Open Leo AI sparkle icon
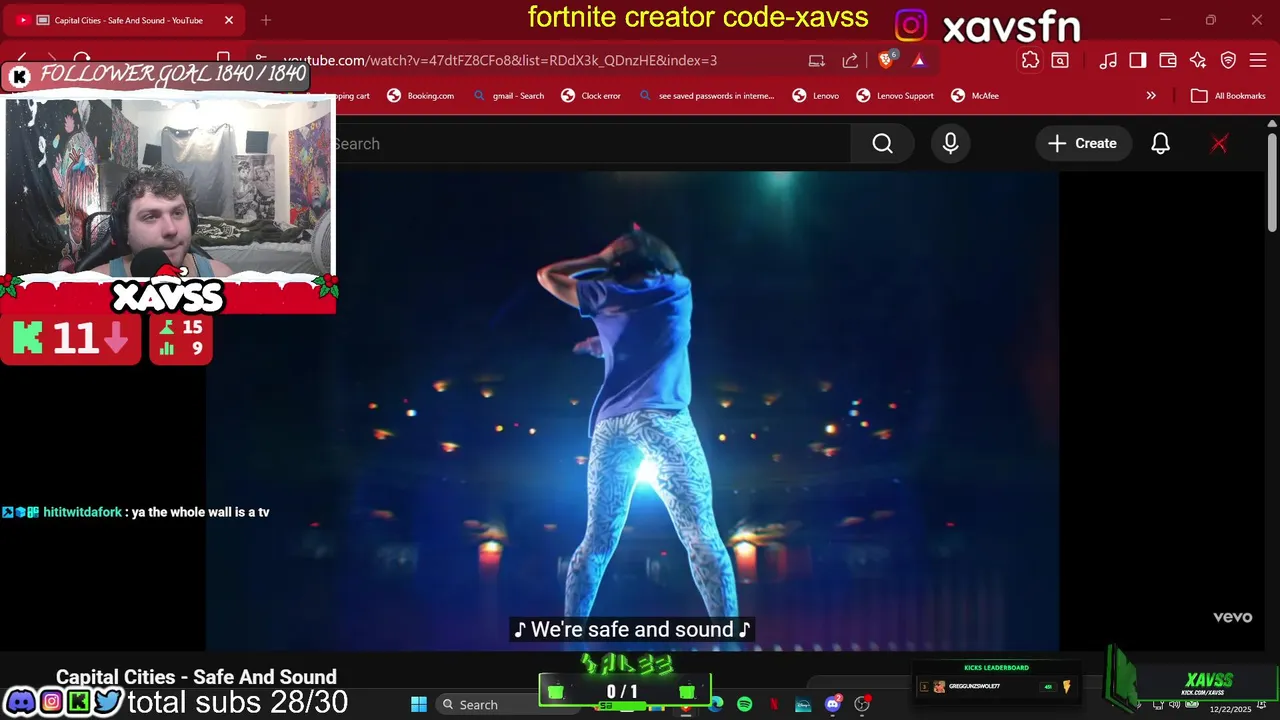The width and height of the screenshot is (1280, 720). tap(1198, 61)
